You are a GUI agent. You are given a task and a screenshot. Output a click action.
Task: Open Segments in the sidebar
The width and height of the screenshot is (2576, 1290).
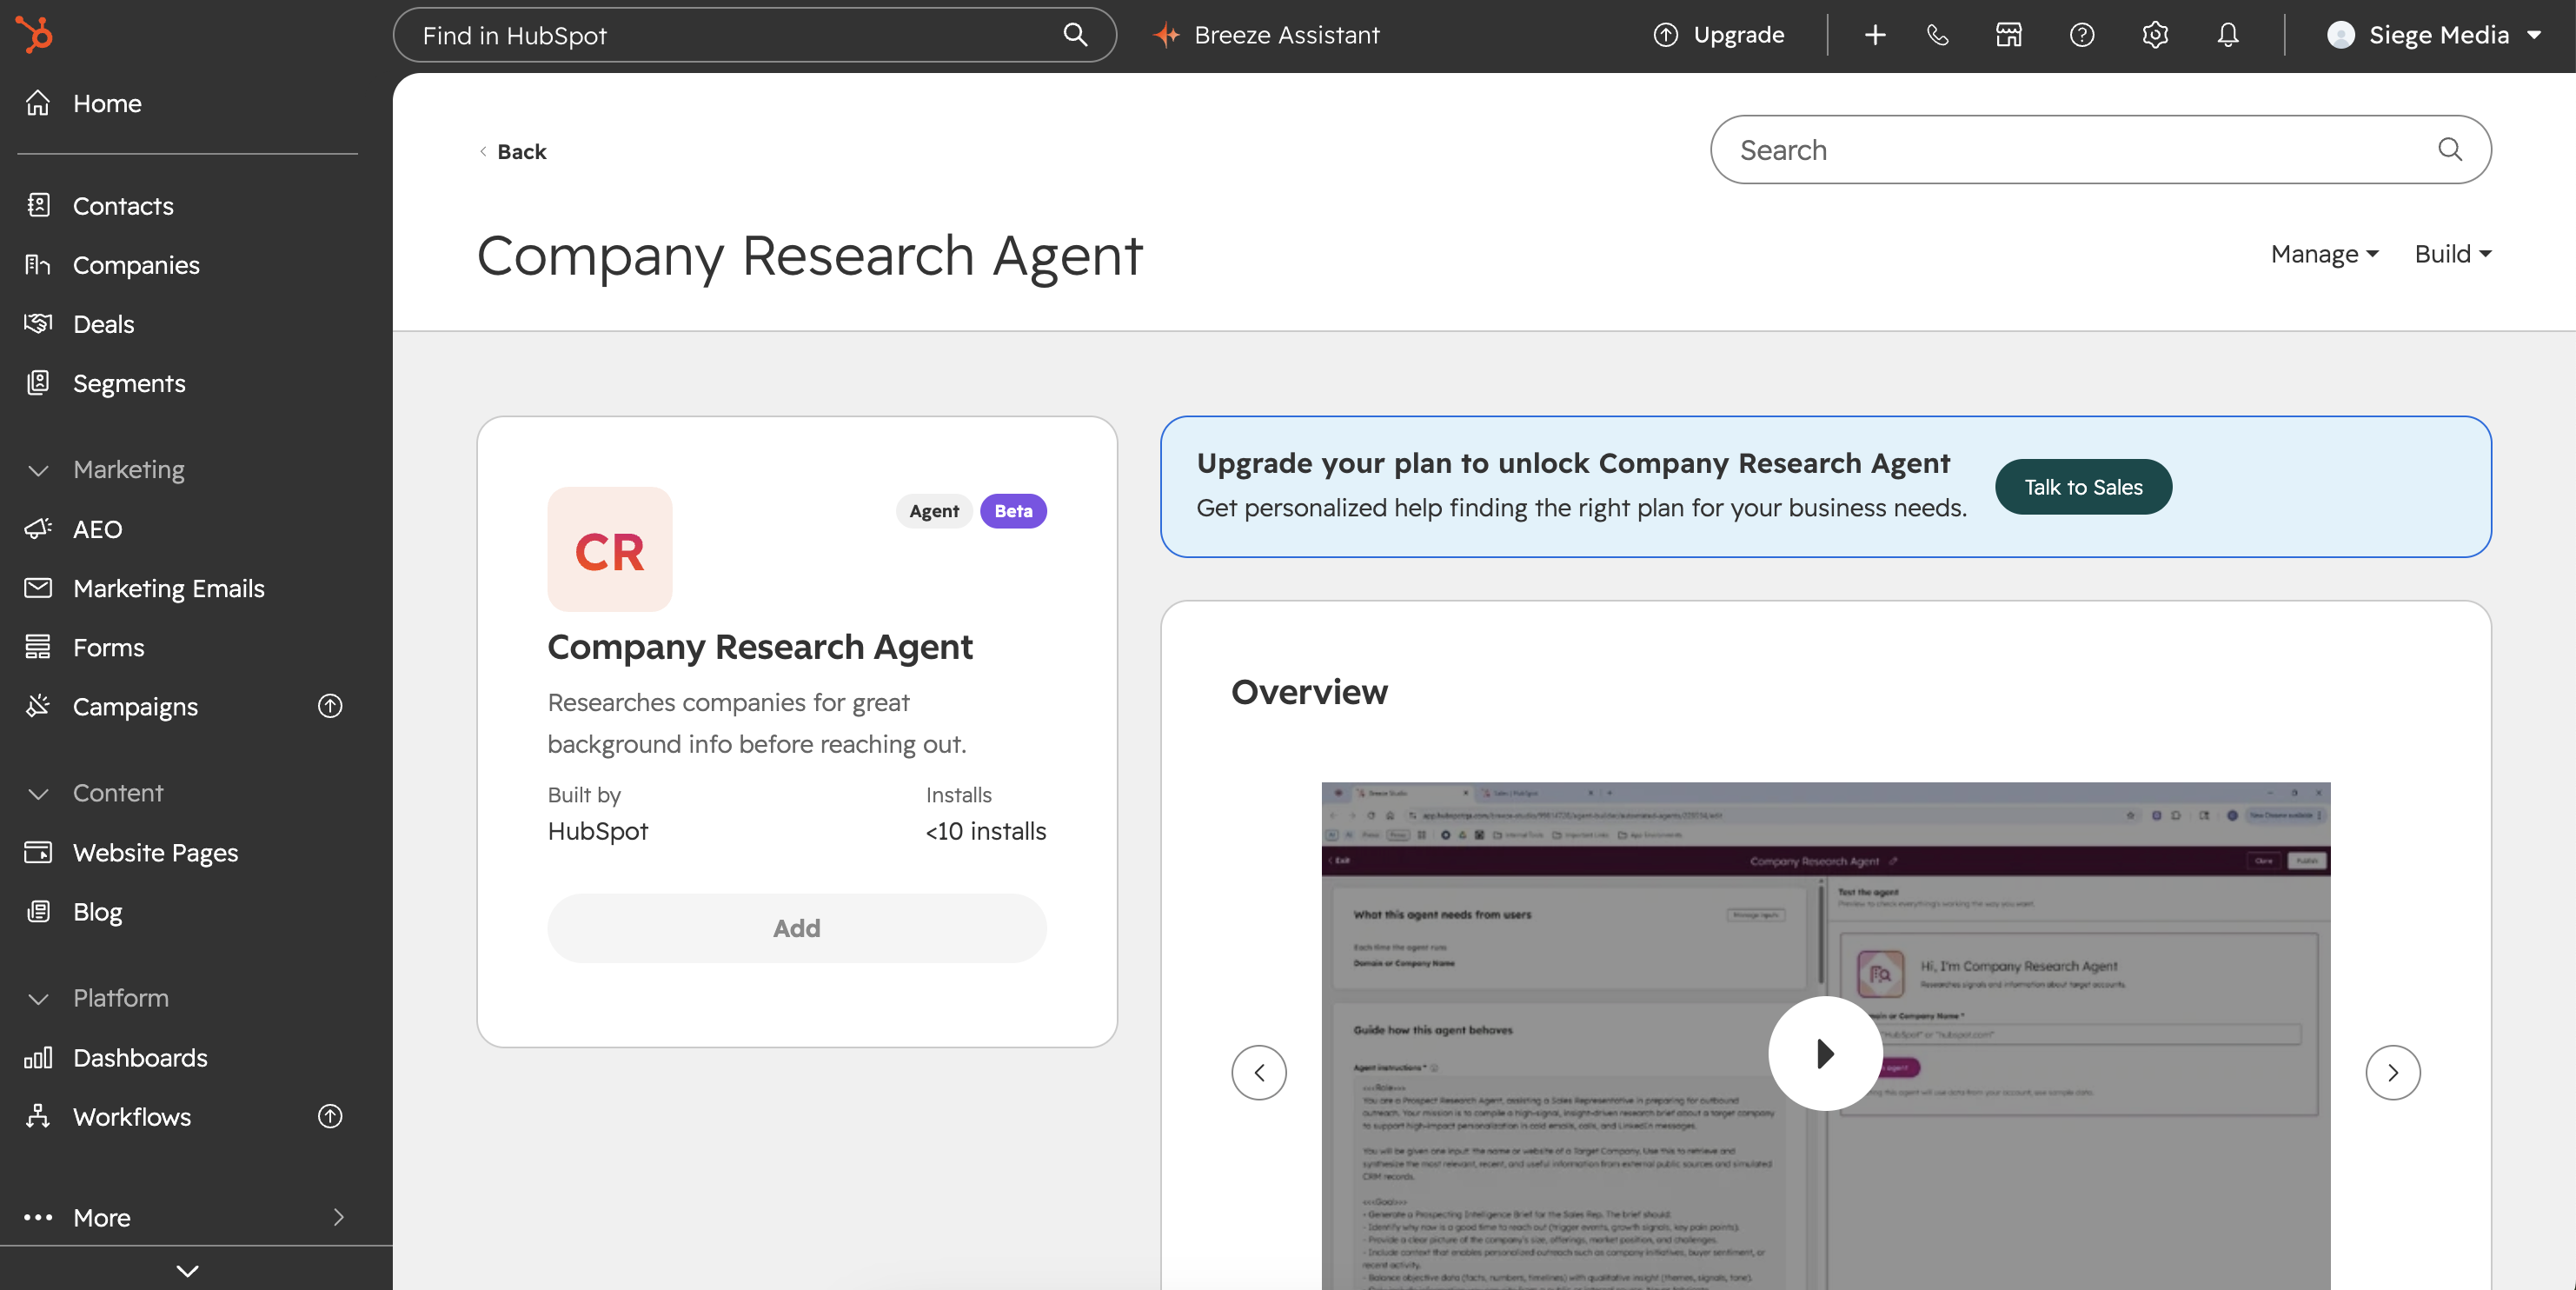129,383
